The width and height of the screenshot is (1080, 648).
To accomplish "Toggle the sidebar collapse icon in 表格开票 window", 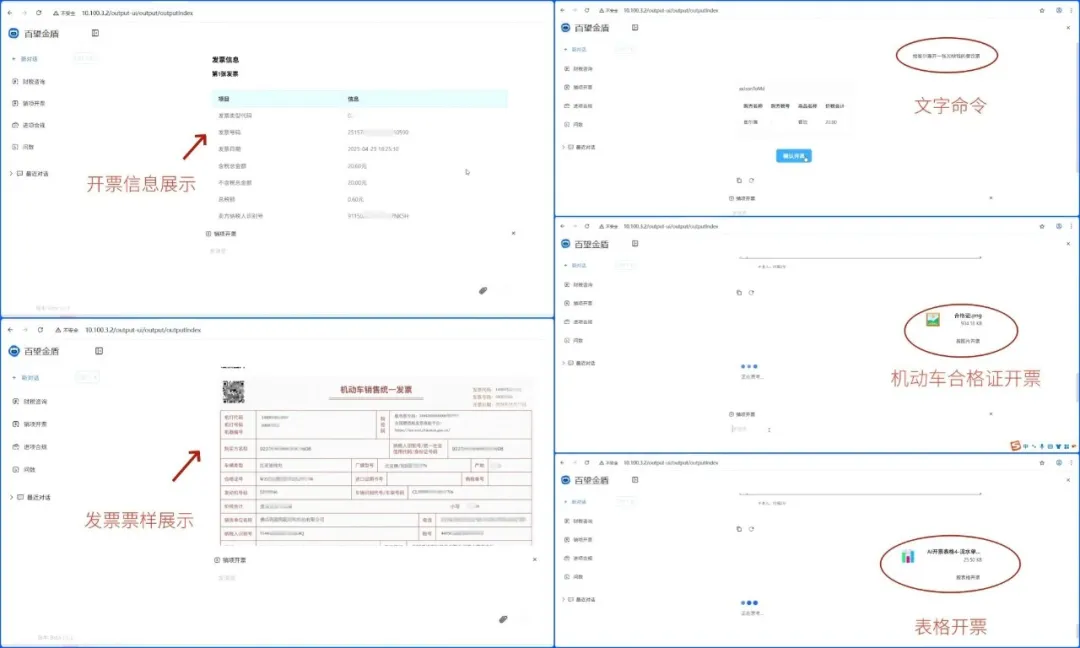I will [633, 480].
